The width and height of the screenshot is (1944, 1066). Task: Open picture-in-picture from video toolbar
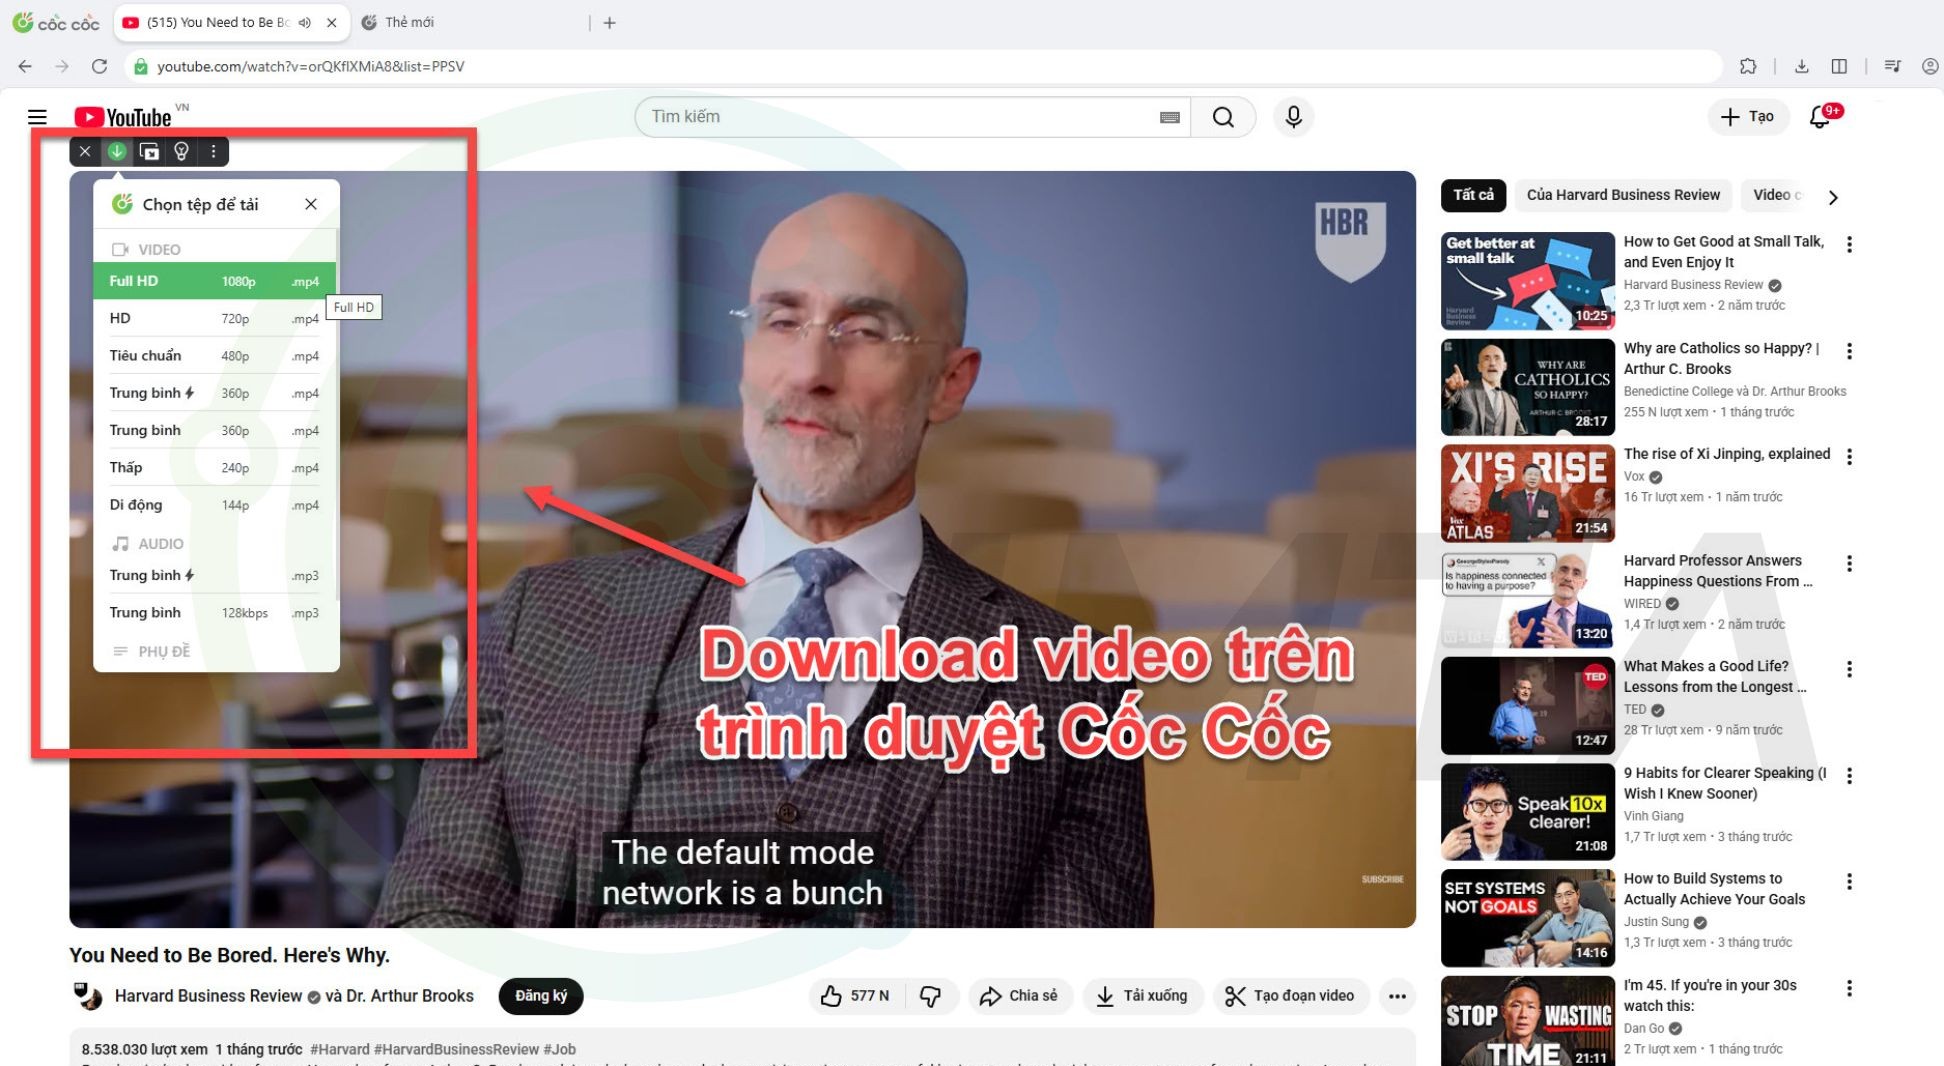(x=149, y=151)
